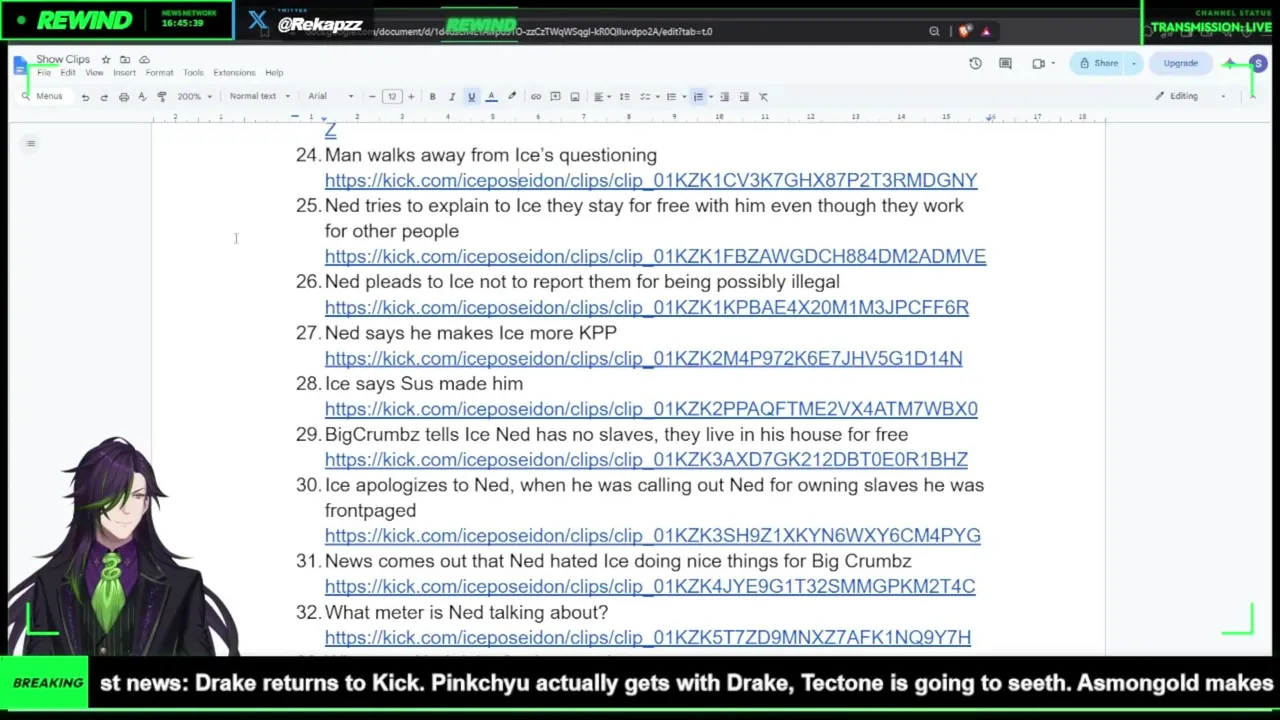The width and height of the screenshot is (1280, 720).
Task: Click the Show Clips document title
Action: click(63, 60)
